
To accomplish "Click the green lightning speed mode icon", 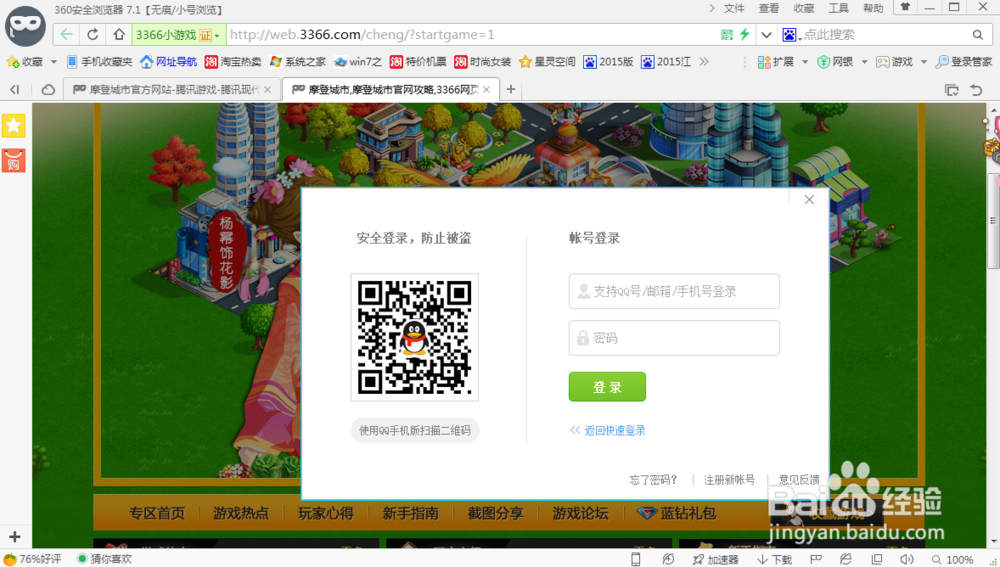I will coord(744,34).
